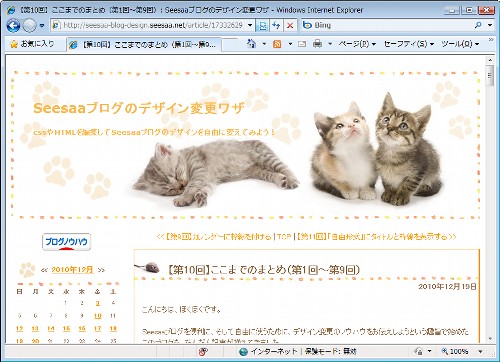500x362 pixels.
Task: Click the status bar privacy icon
Action: pyautogui.click(x=419, y=351)
